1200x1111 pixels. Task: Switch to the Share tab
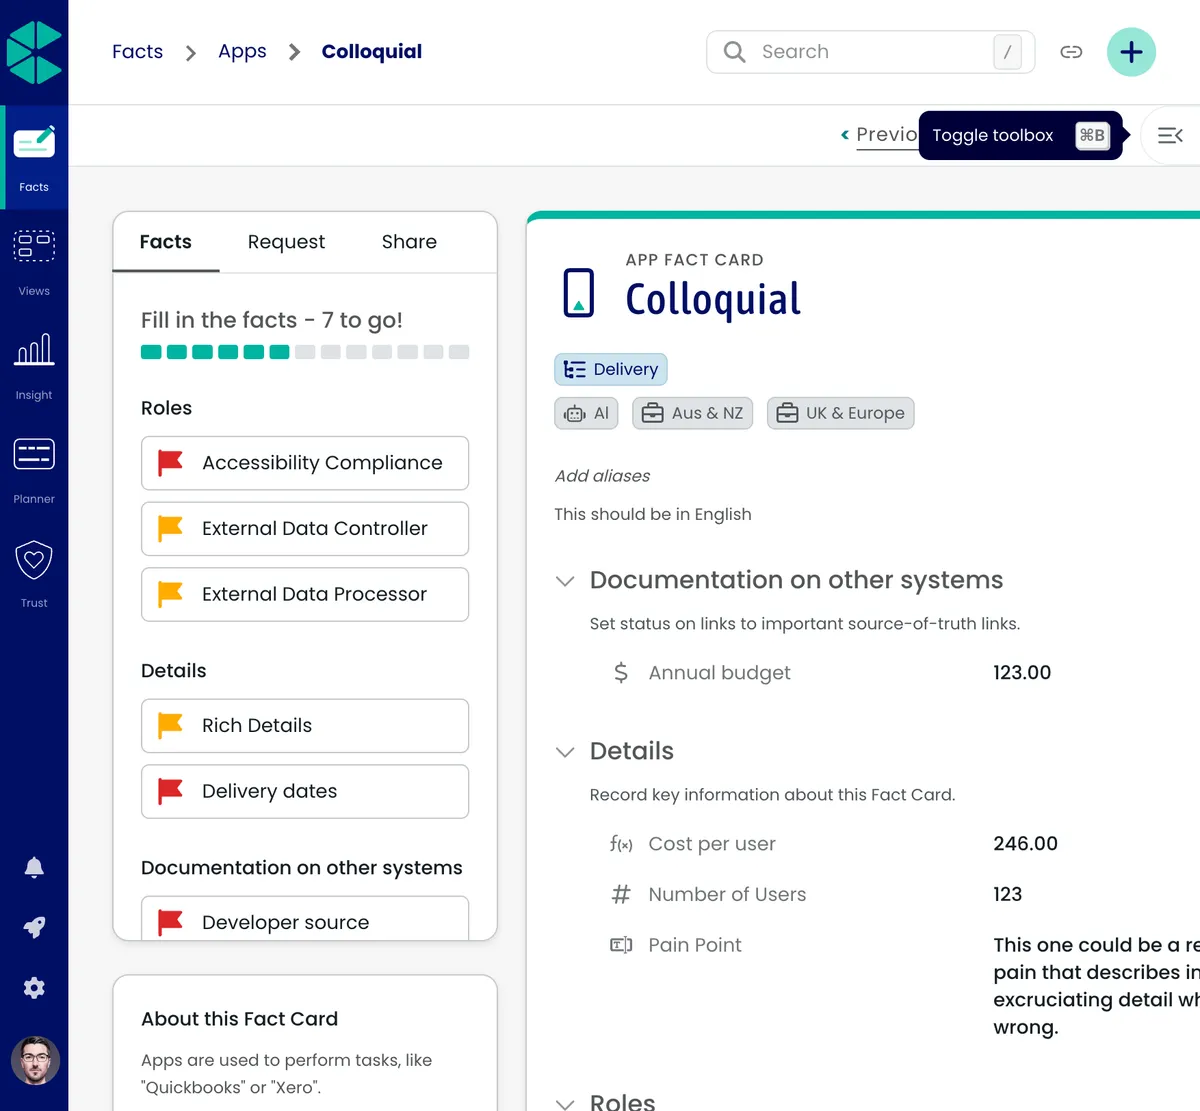tap(409, 242)
